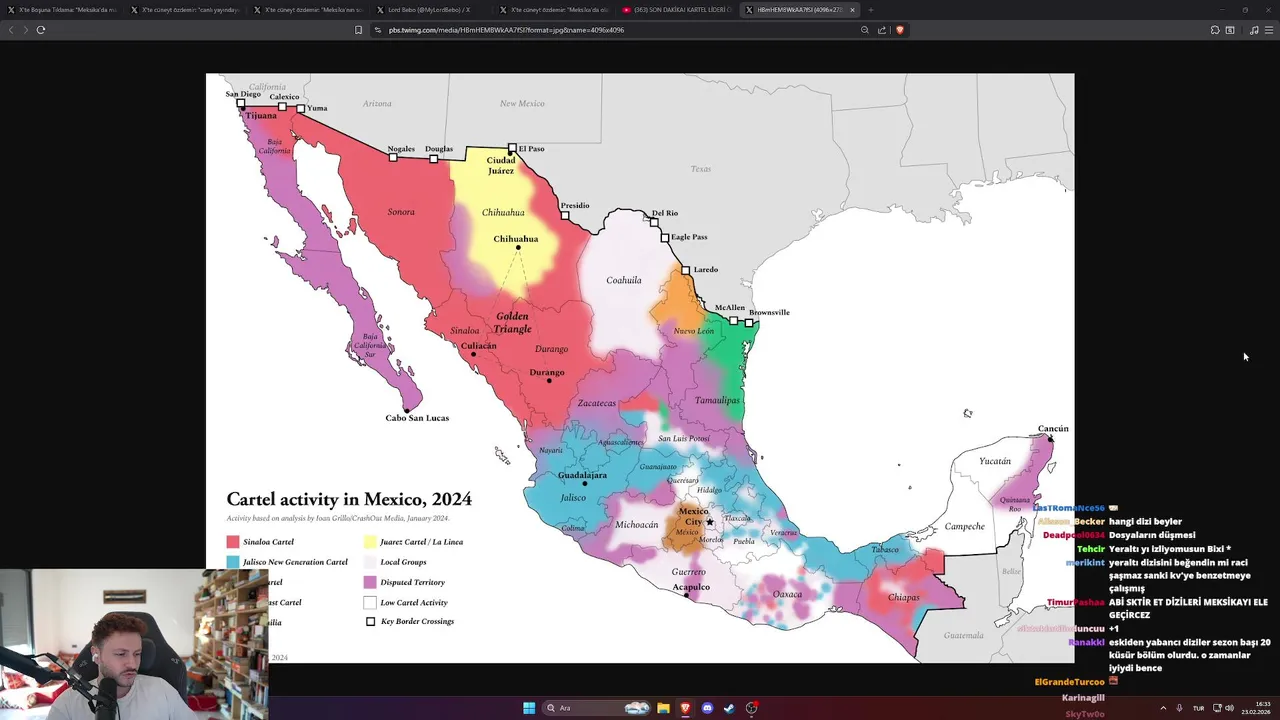Click the "Golden Triangle" label on the map

pyautogui.click(x=512, y=323)
